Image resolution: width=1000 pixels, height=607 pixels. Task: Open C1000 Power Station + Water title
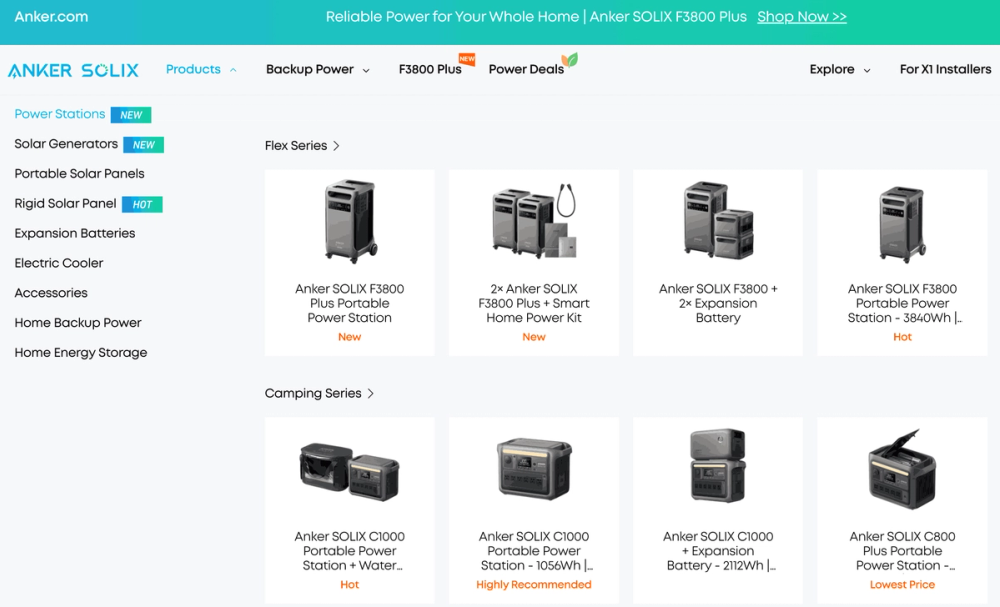click(x=349, y=551)
